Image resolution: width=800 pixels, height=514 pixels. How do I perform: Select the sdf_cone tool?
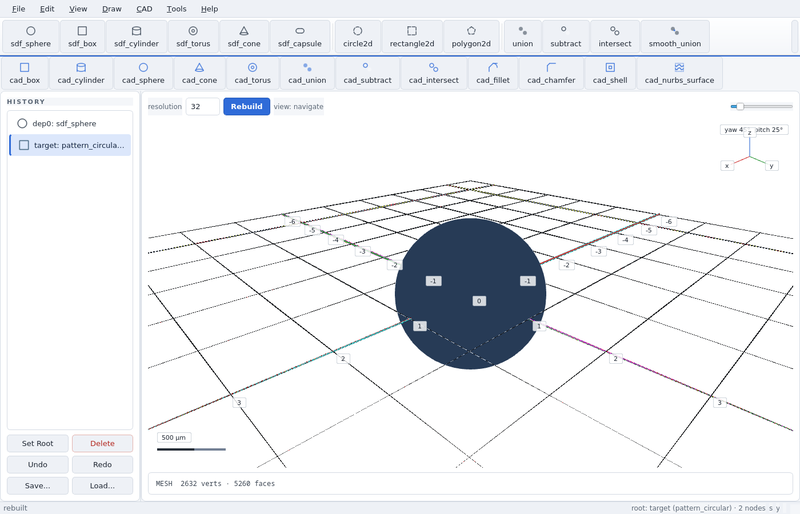(x=244, y=37)
